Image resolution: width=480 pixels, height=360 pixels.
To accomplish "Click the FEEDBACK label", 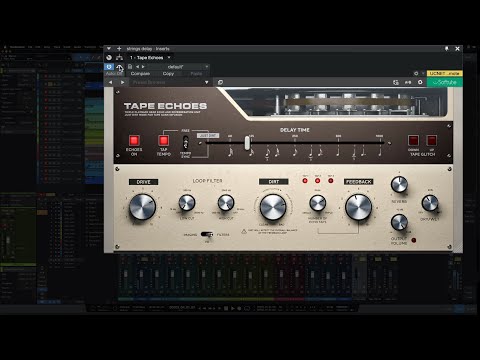I will (359, 182).
